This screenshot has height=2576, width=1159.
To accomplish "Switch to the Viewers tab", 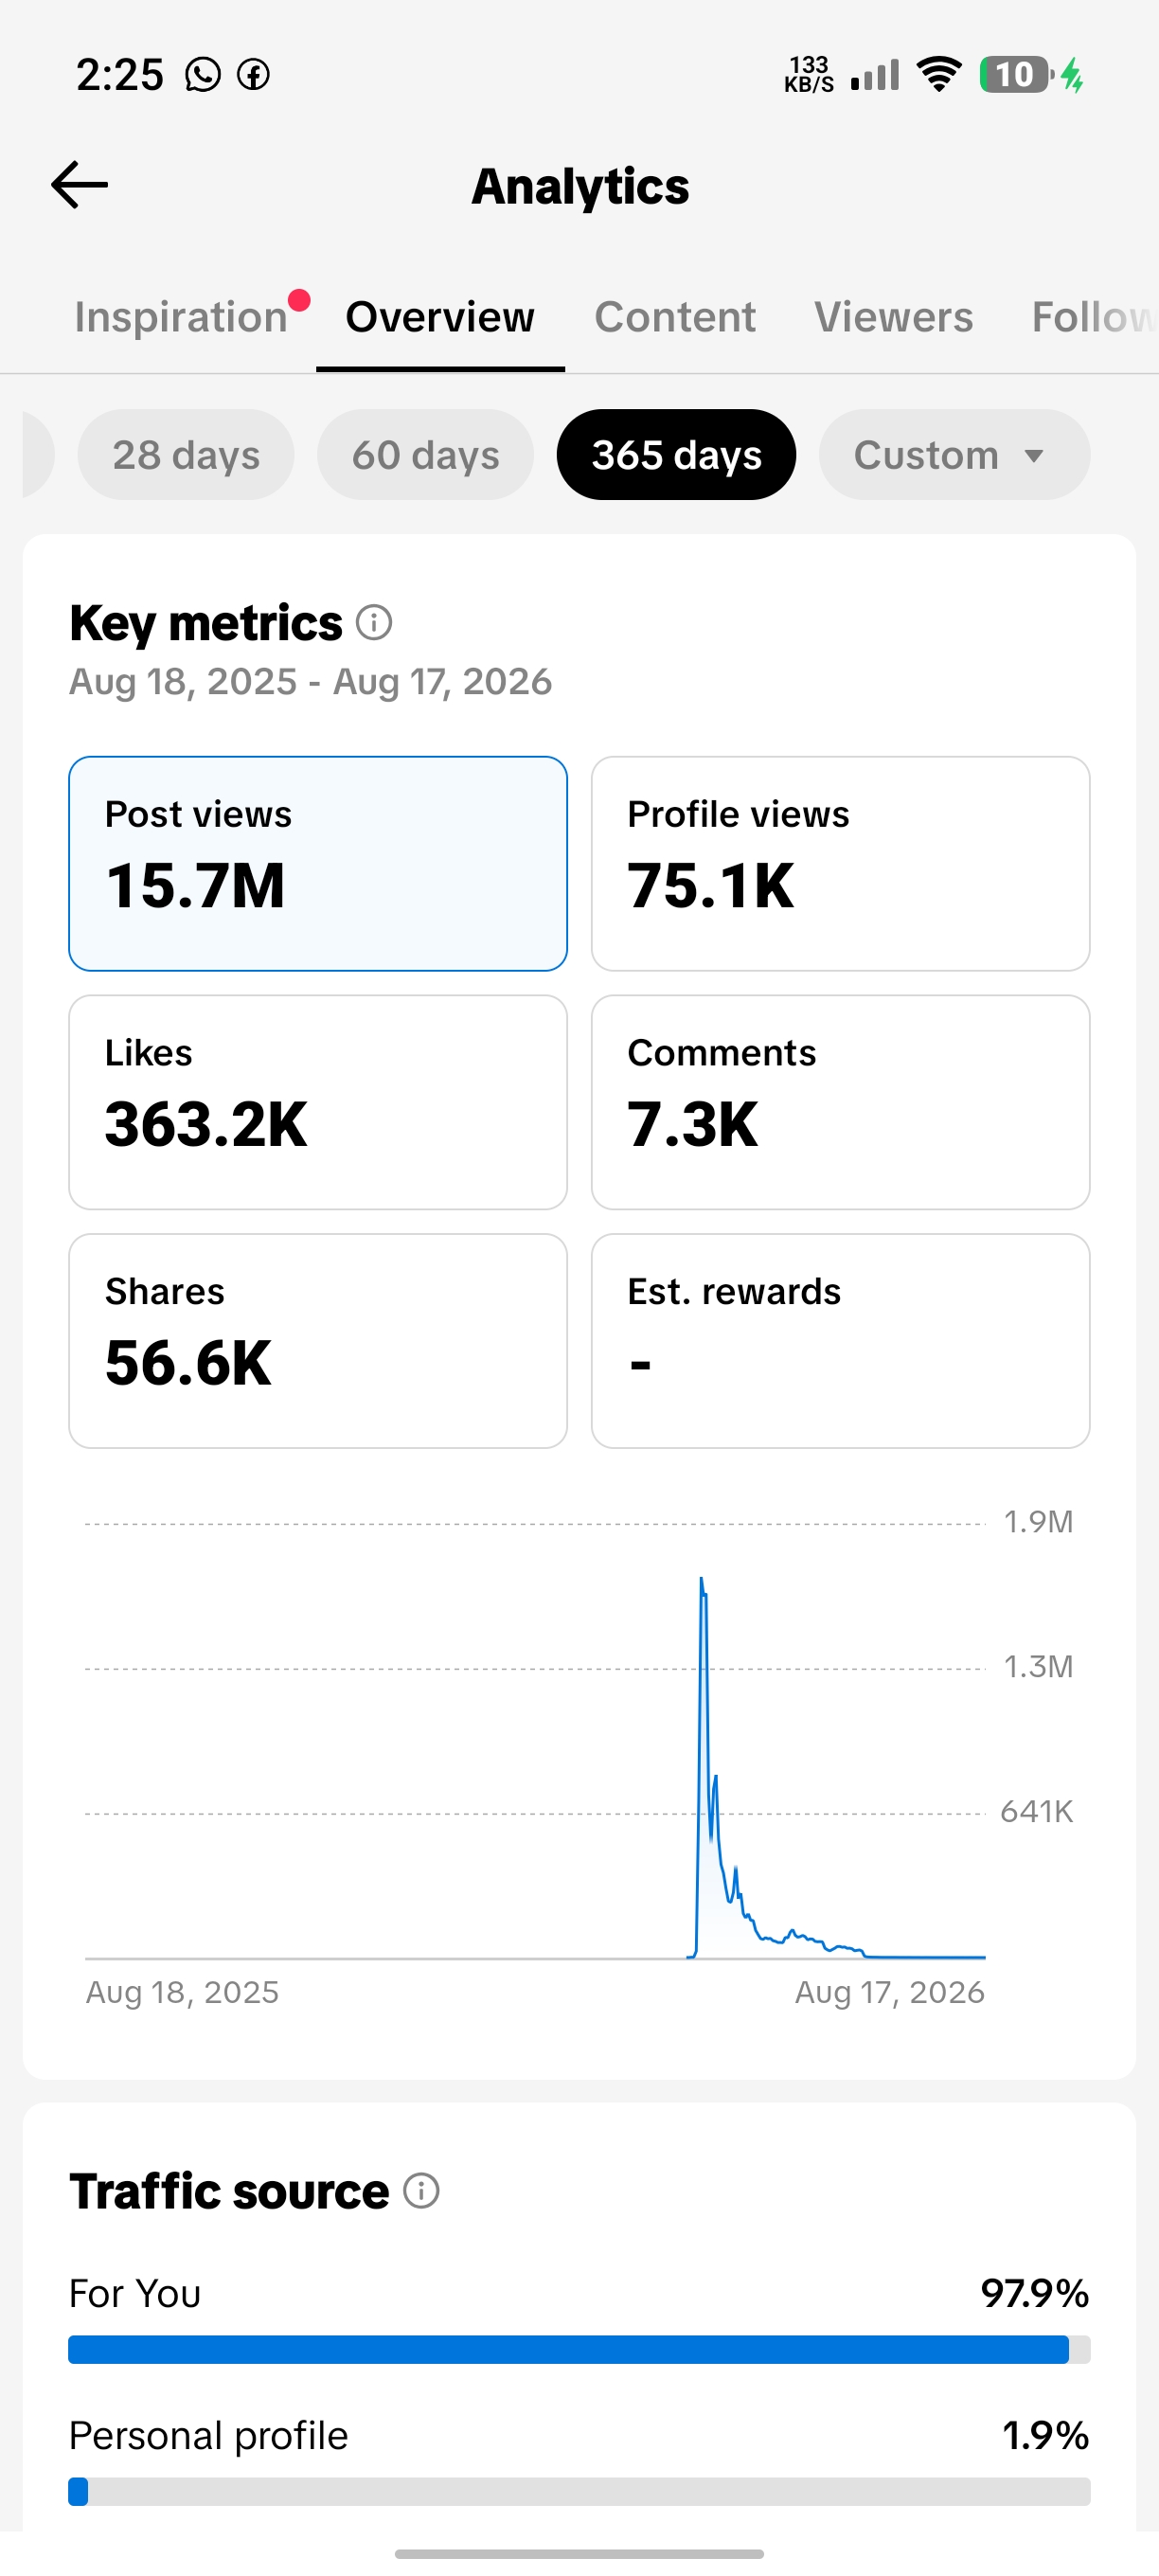I will [x=893, y=317].
